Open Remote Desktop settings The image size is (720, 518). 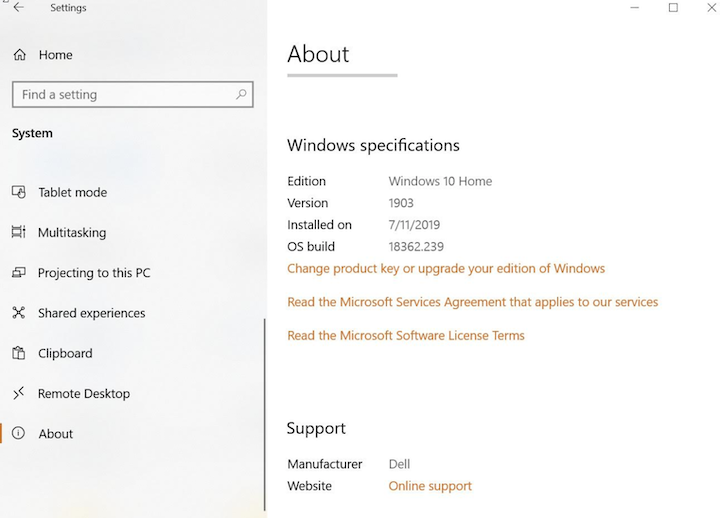84,394
